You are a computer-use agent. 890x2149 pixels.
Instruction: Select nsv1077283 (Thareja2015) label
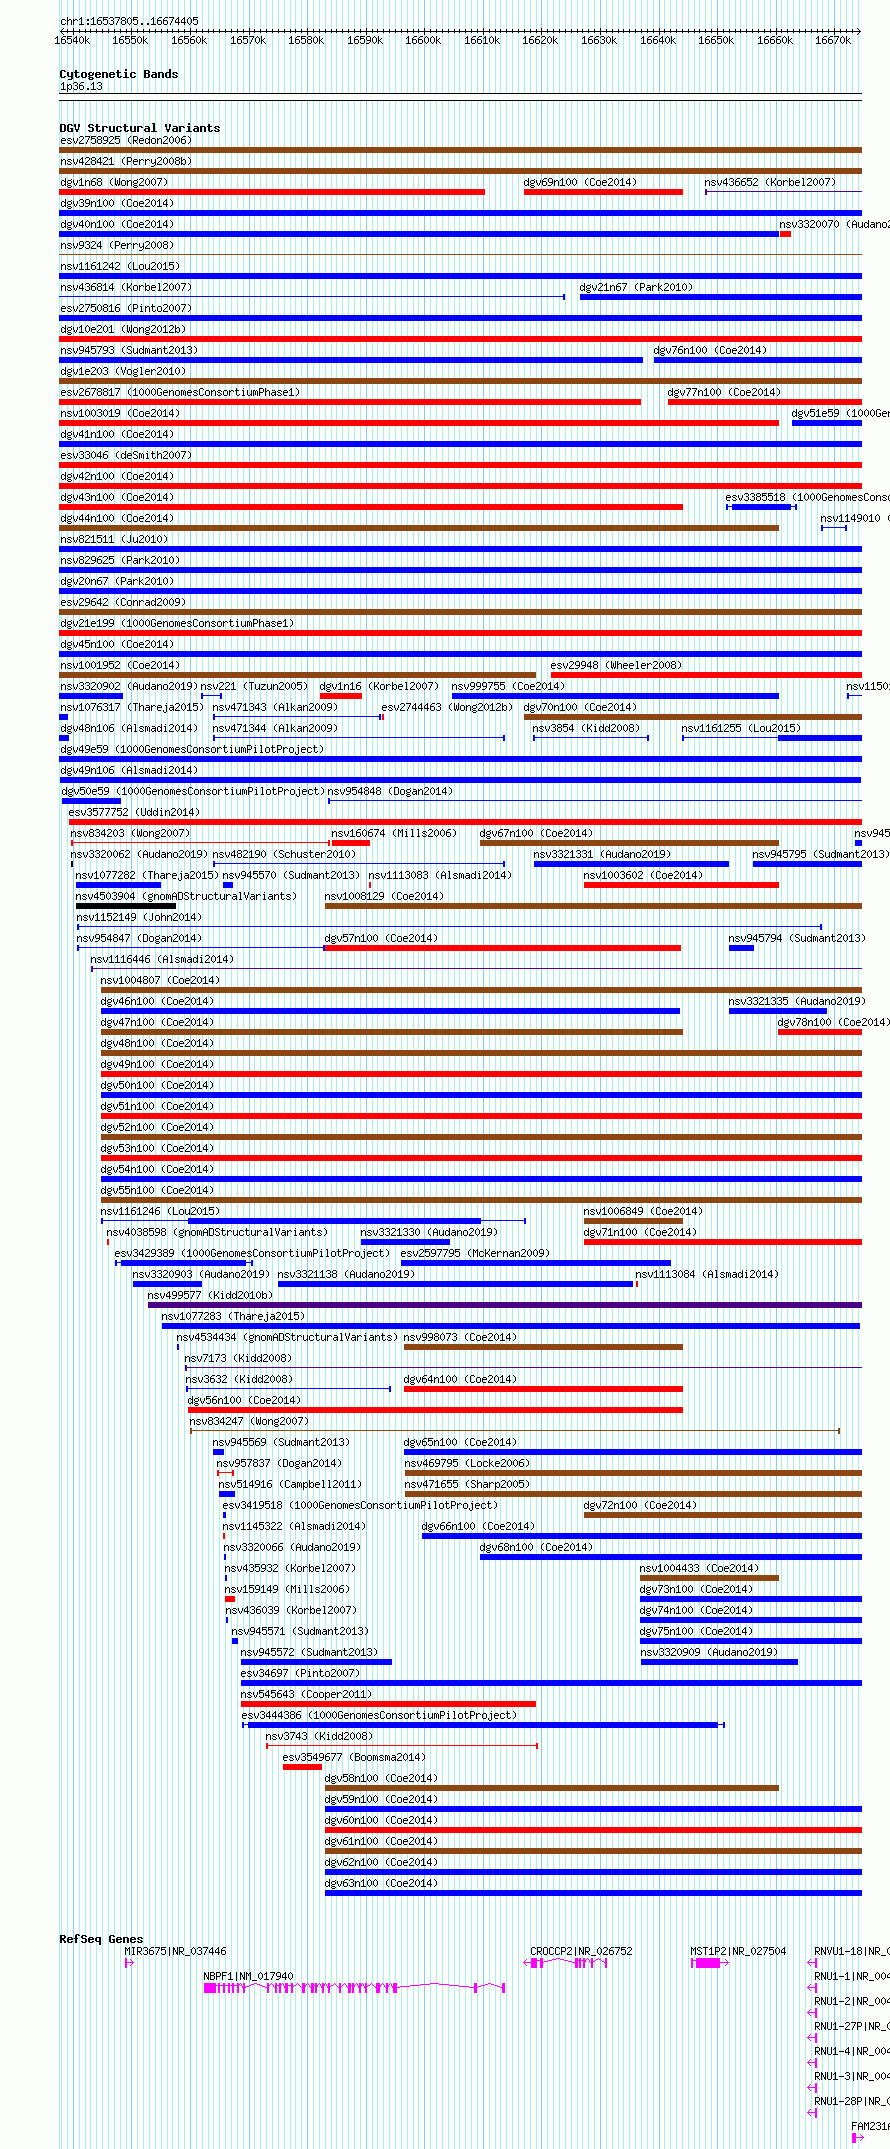click(233, 1317)
